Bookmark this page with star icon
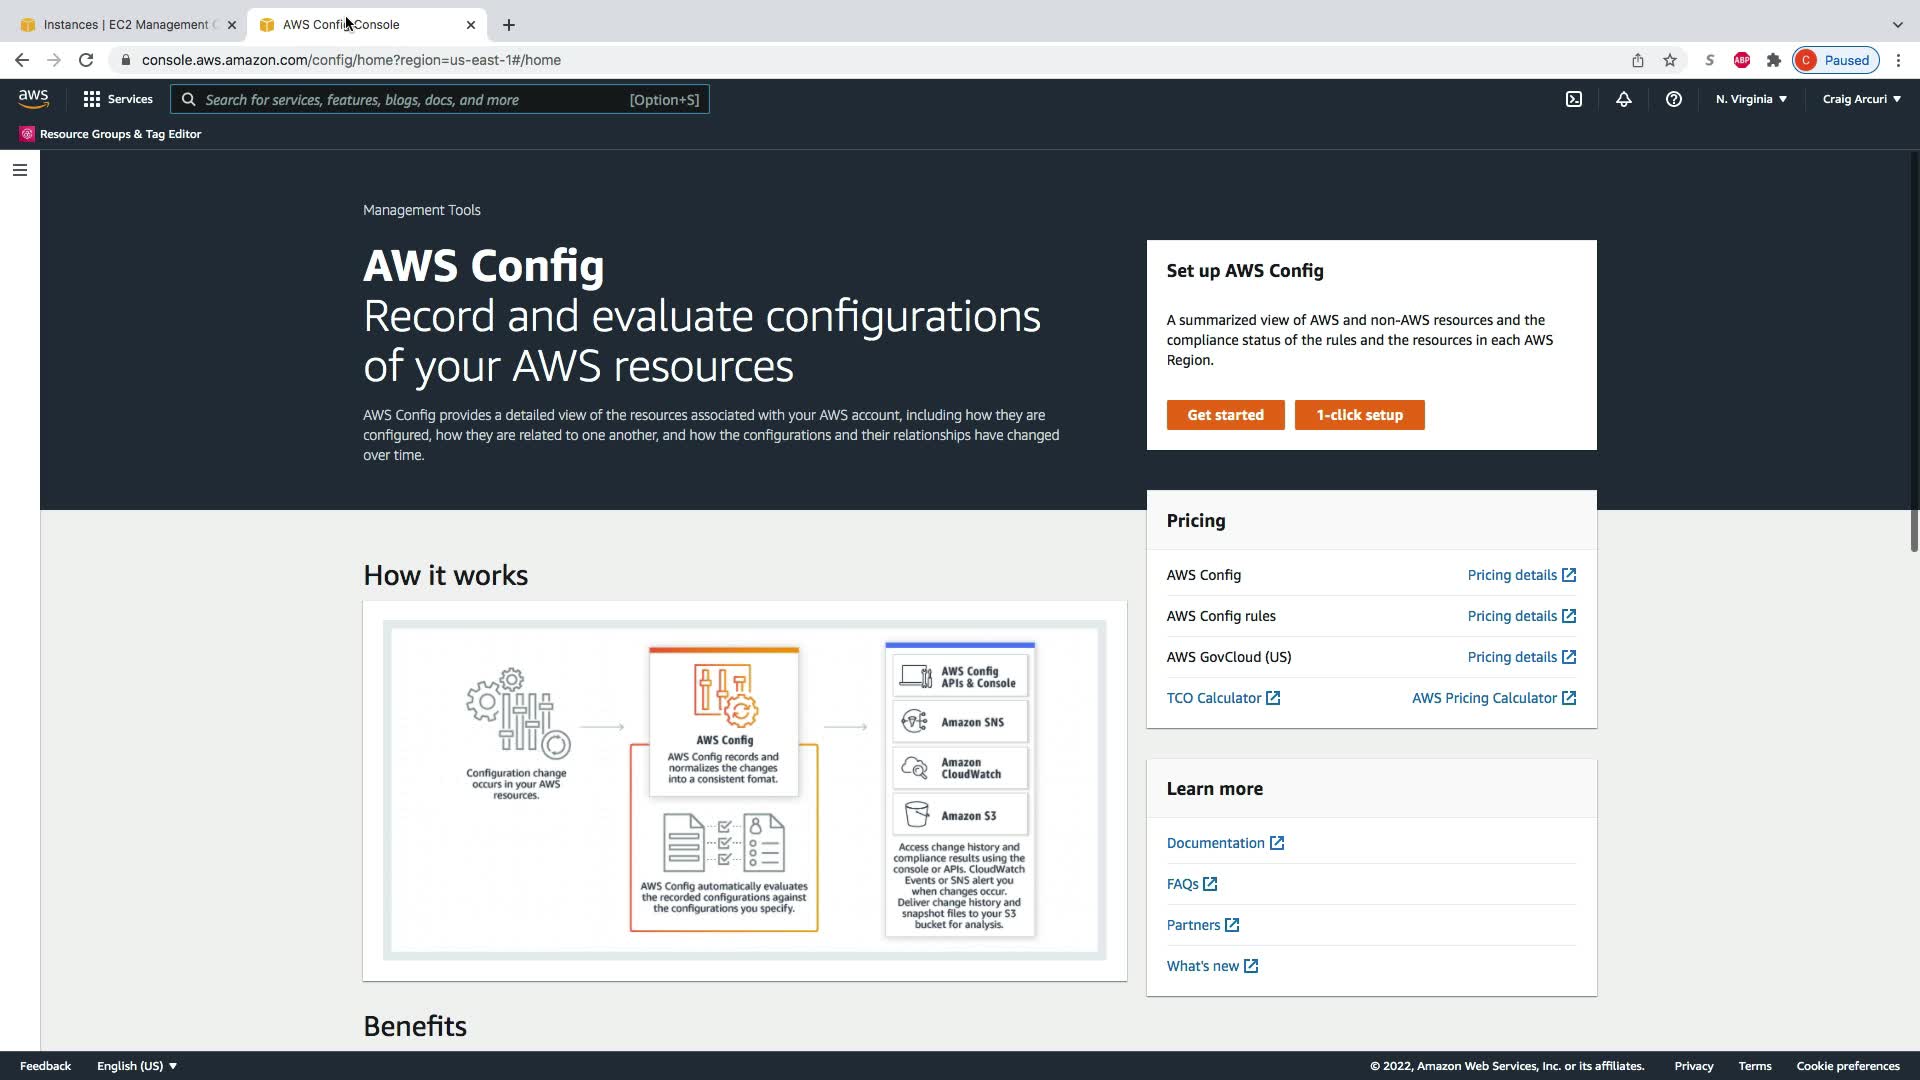Viewport: 1920px width, 1080px height. [1669, 60]
